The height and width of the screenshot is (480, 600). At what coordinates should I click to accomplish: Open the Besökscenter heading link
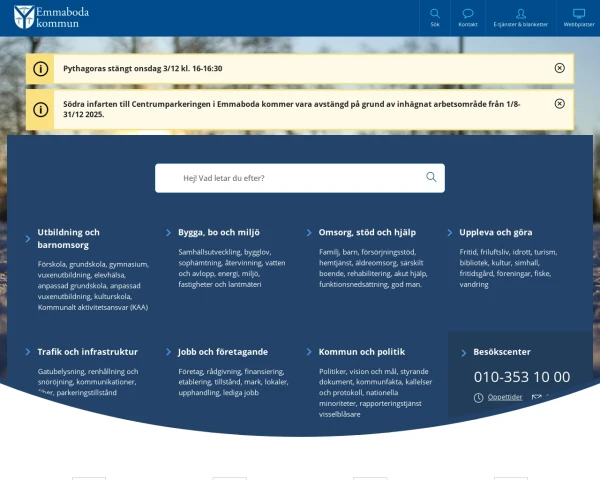(x=502, y=352)
